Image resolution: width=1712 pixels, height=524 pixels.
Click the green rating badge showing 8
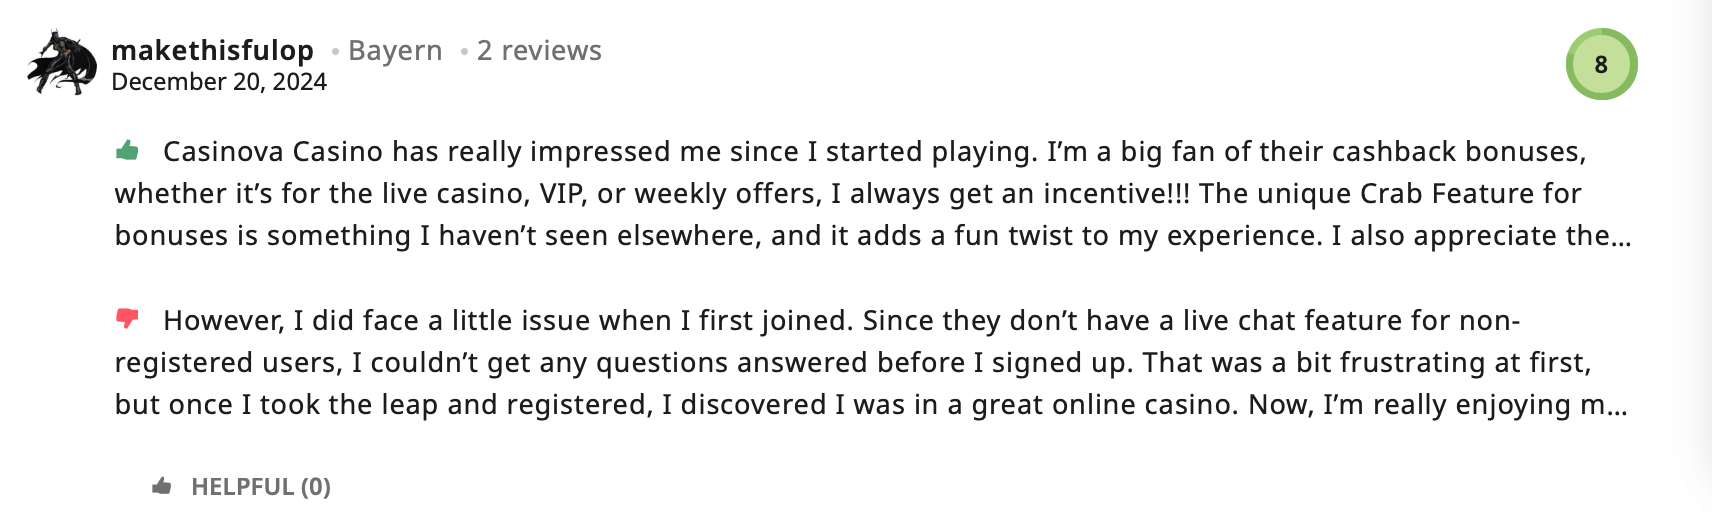point(1601,64)
